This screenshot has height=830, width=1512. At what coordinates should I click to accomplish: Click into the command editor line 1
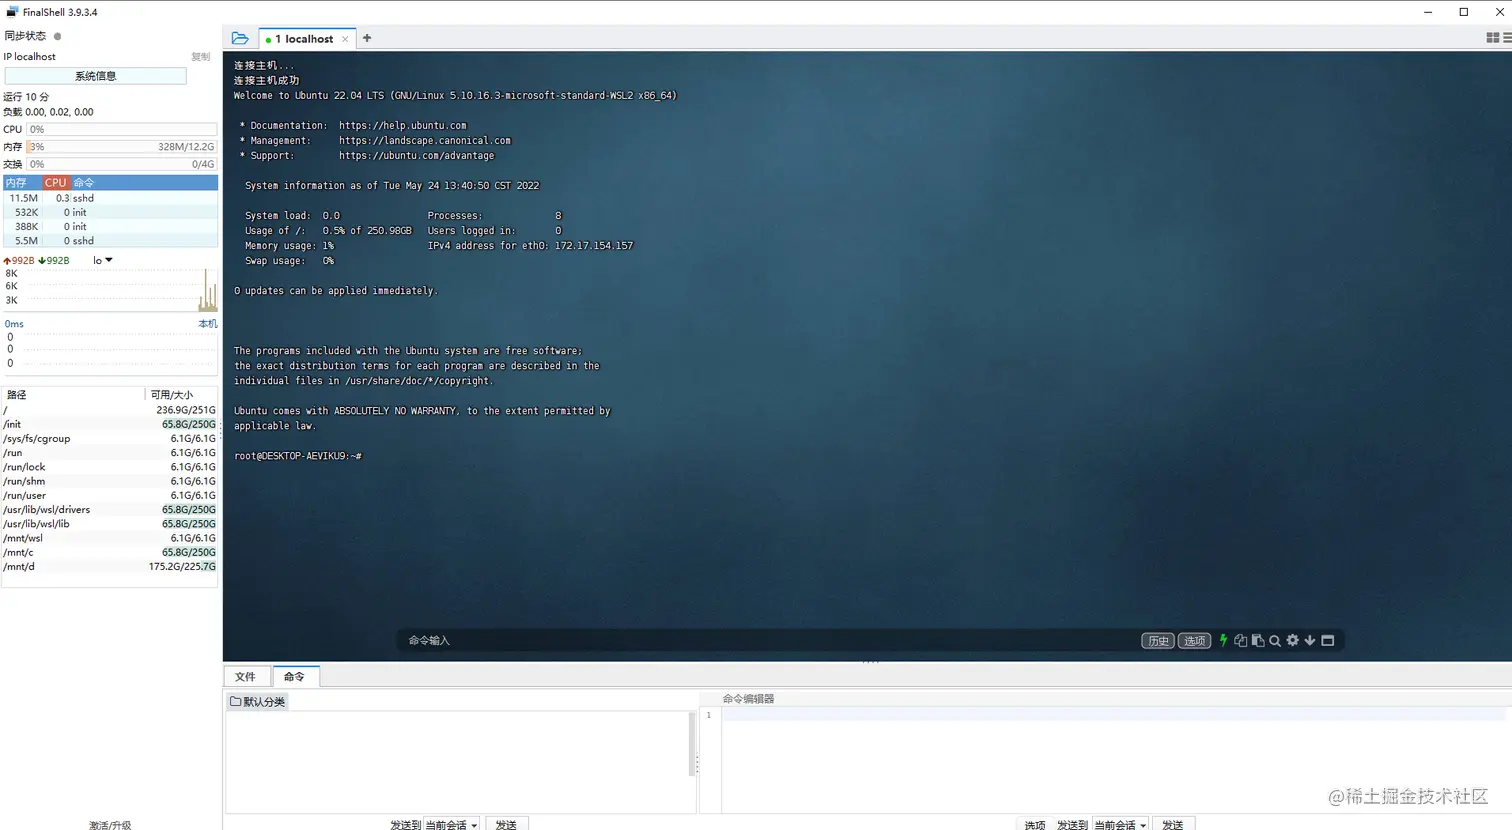point(1112,715)
